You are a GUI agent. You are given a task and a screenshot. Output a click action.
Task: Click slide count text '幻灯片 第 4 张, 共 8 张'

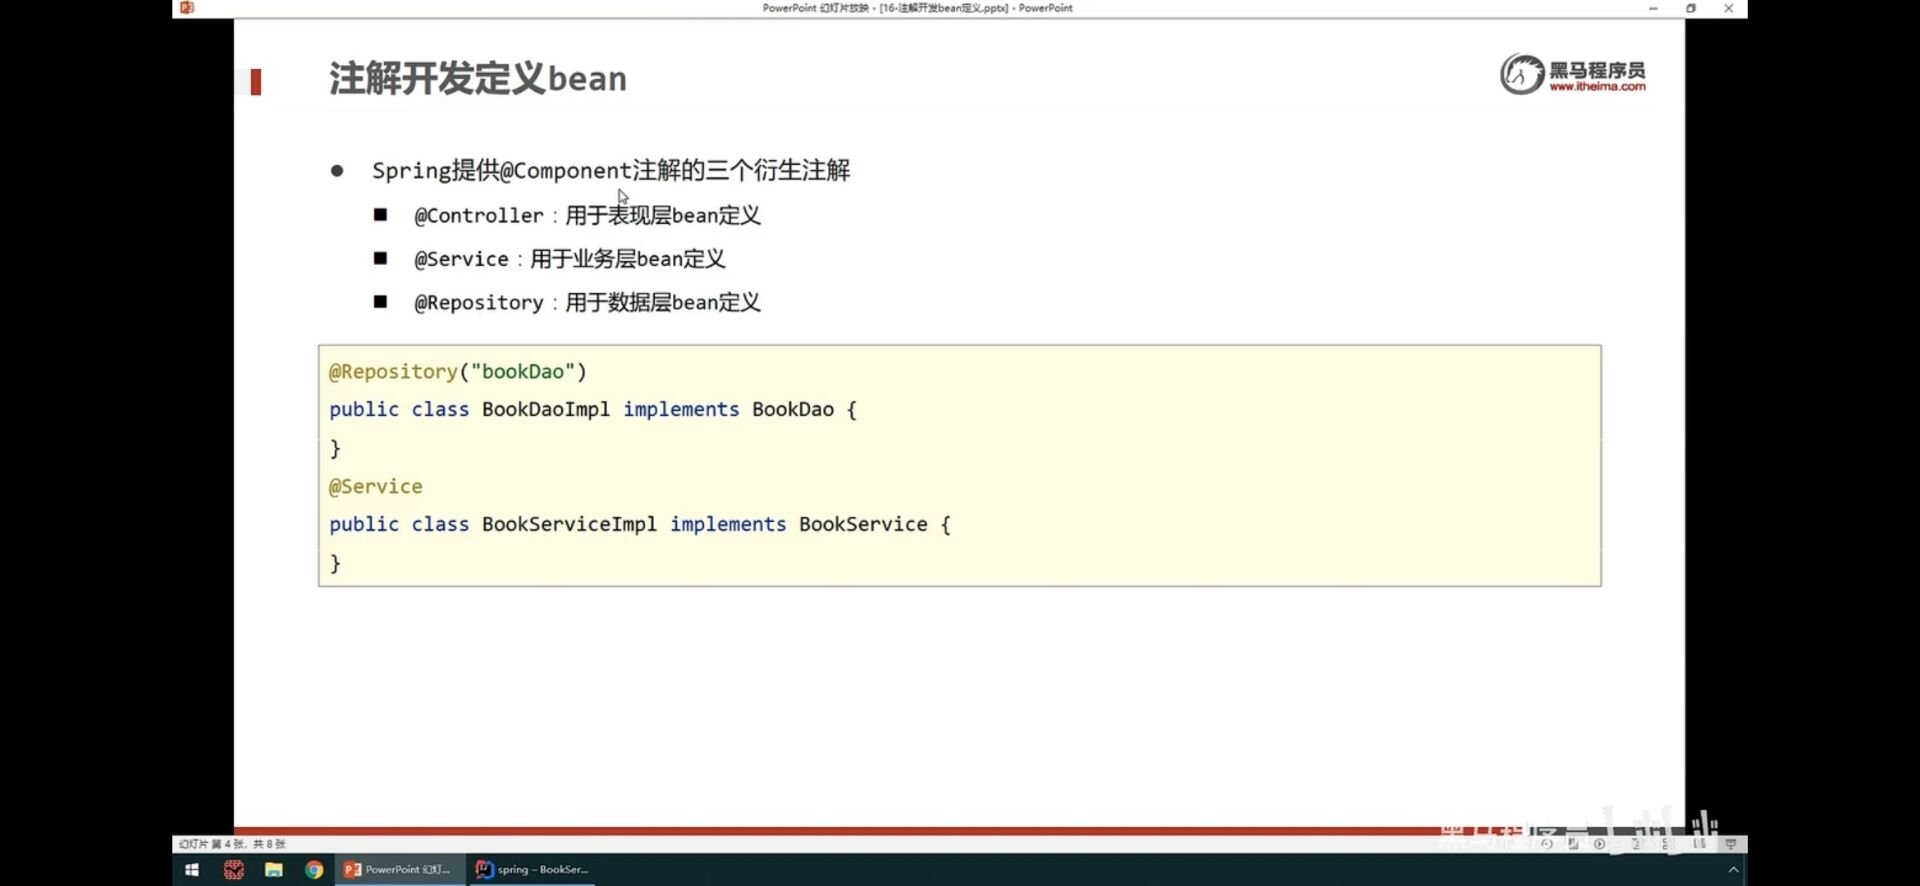(232, 844)
